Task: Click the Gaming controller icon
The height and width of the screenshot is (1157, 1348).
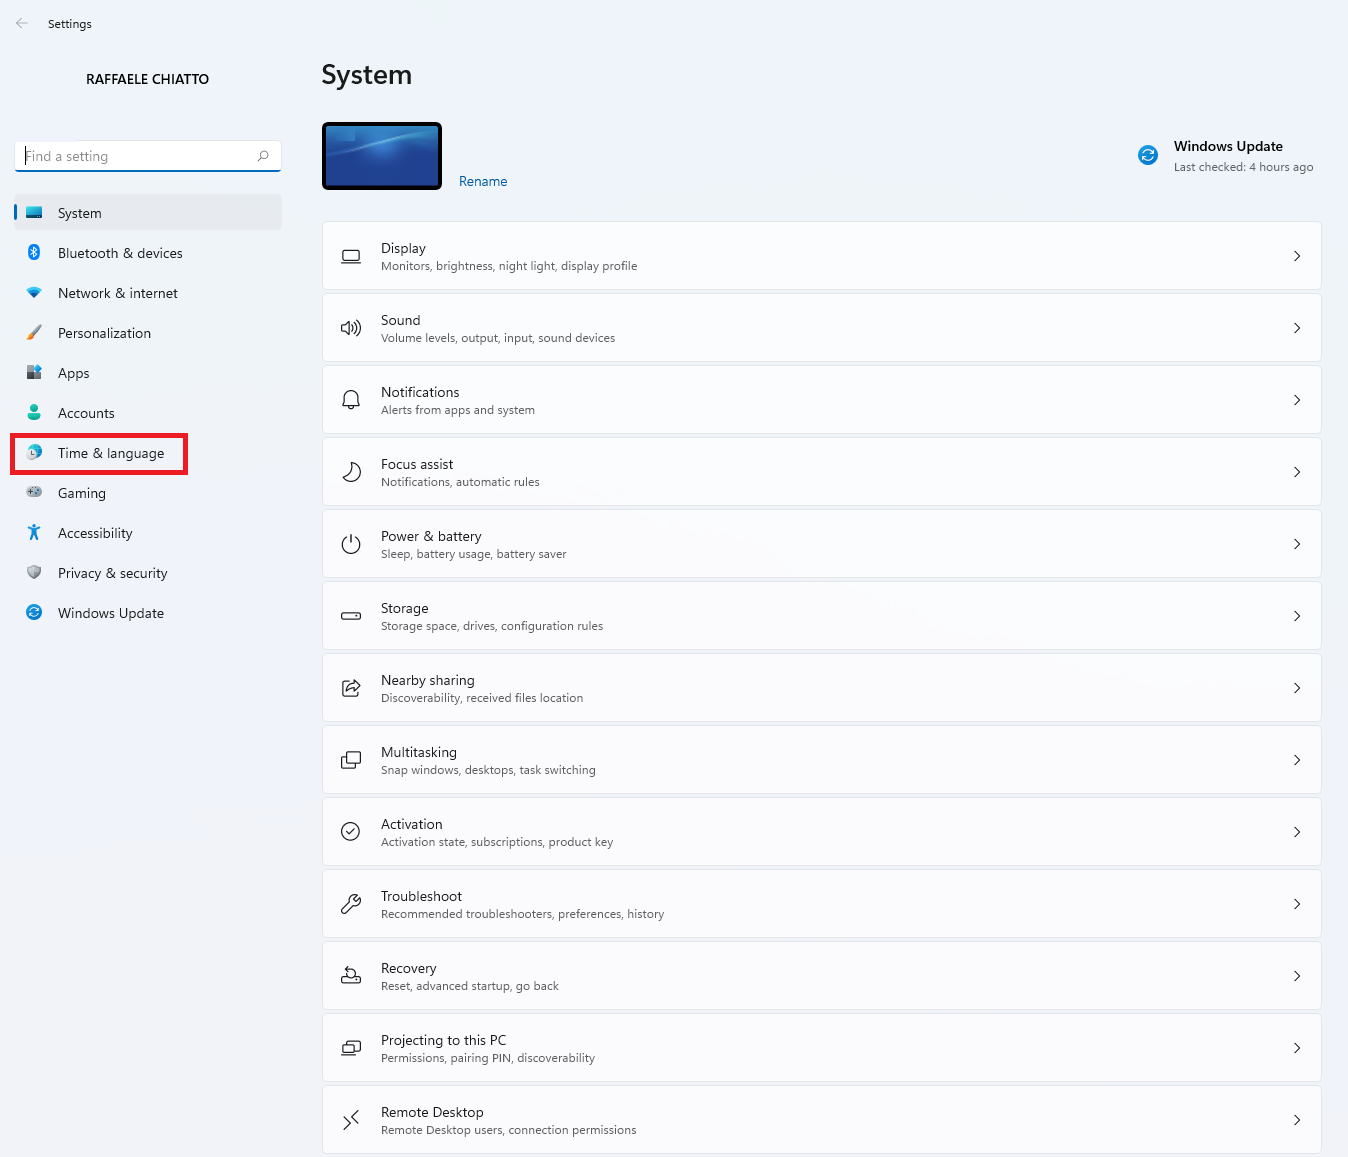Action: point(34,493)
